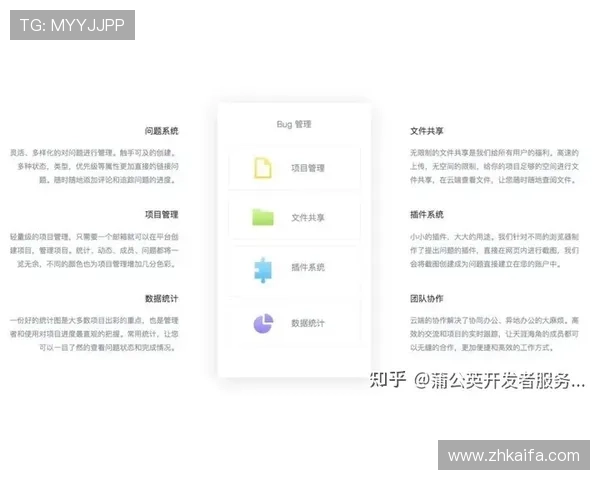The height and width of the screenshot is (480, 600).
Task: Select the 文件共享 label in the center card
Action: click(308, 218)
